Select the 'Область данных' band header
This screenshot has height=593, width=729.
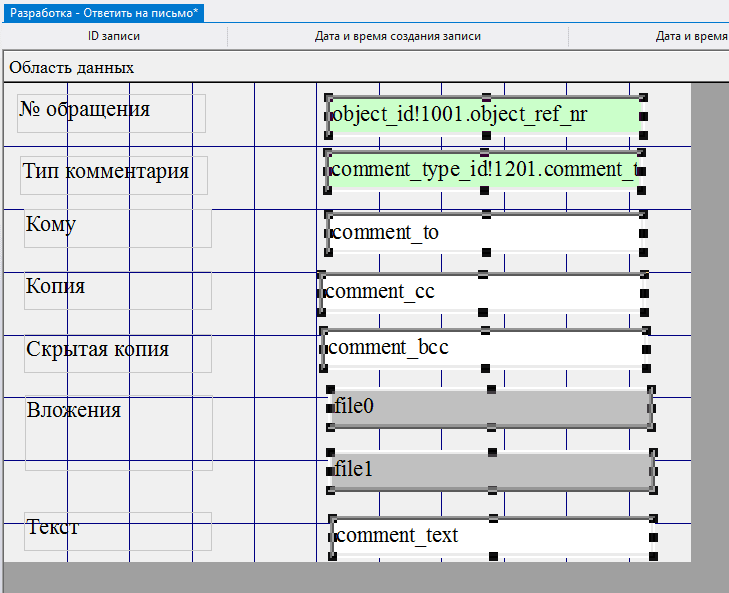click(x=72, y=68)
